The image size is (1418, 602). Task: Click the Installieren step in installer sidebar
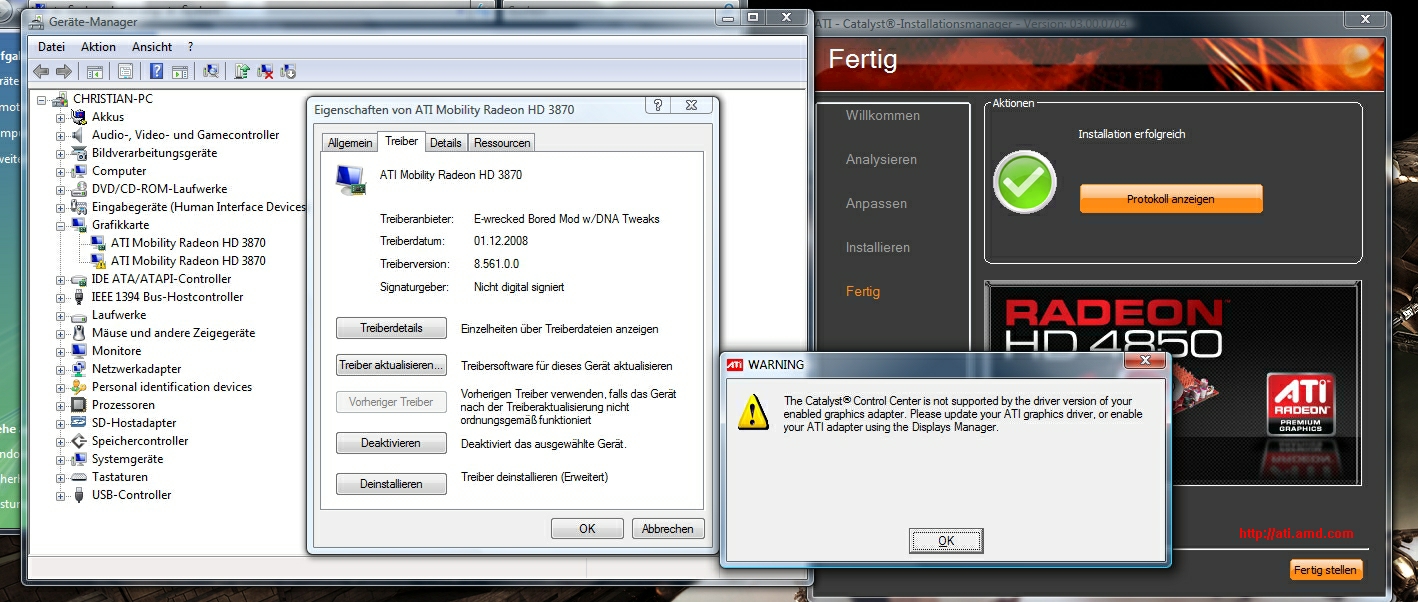[x=878, y=248]
